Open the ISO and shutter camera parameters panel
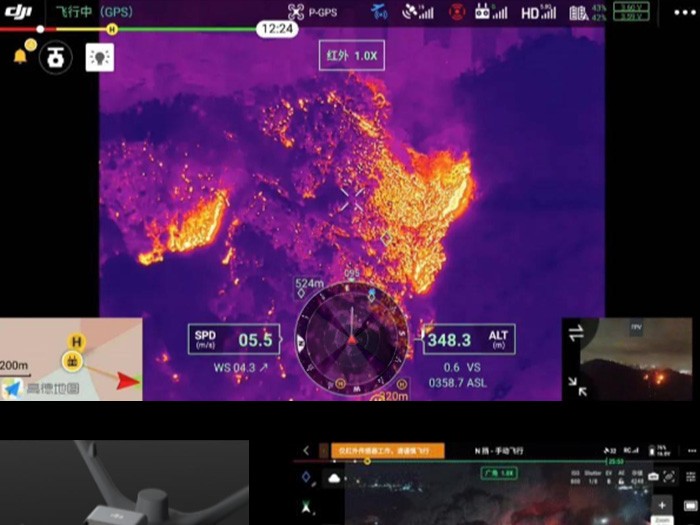This screenshot has width=700, height=525. click(606, 477)
